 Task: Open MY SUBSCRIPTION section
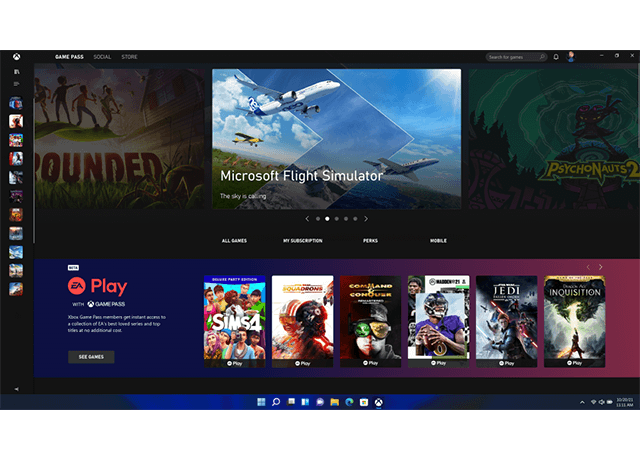[303, 241]
